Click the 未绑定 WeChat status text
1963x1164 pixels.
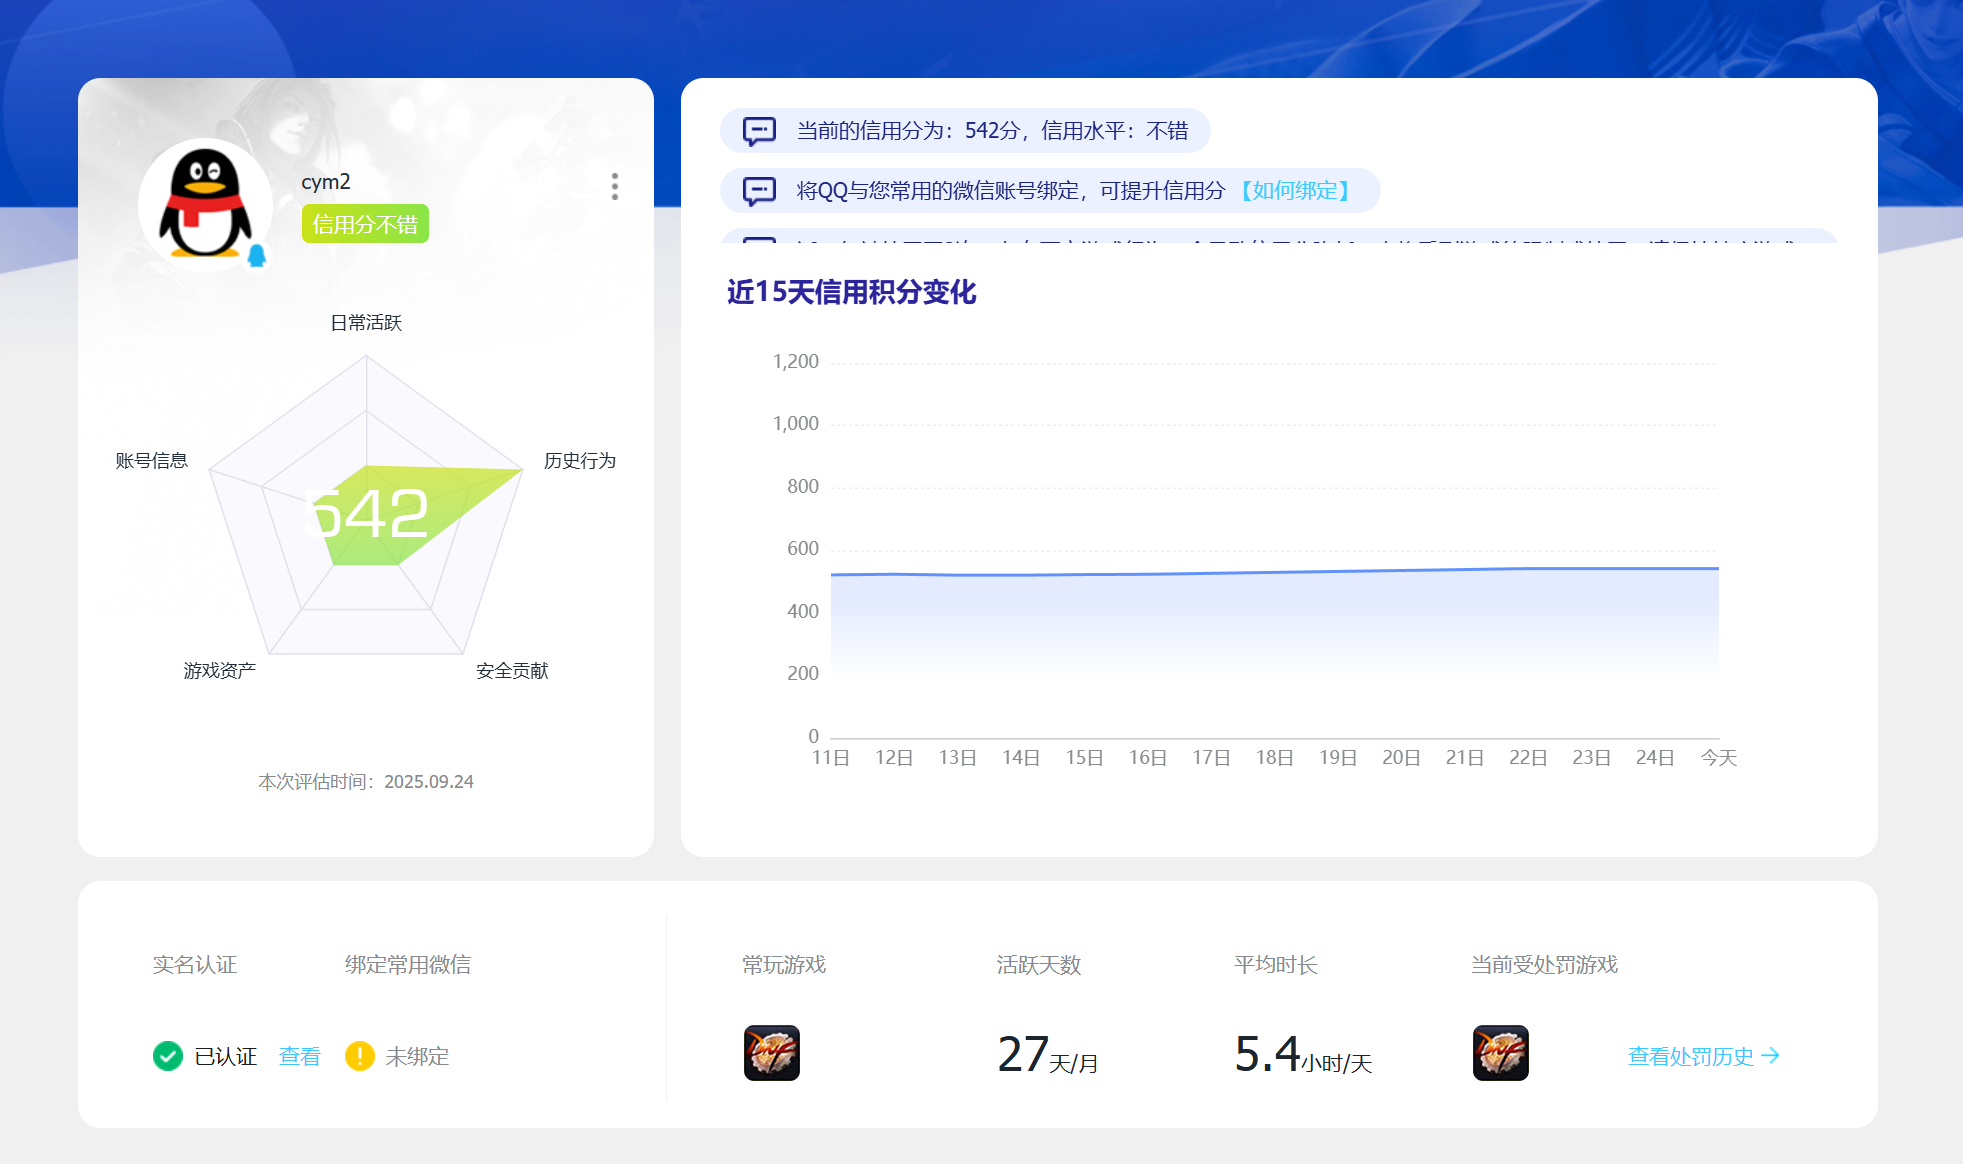coord(417,1056)
